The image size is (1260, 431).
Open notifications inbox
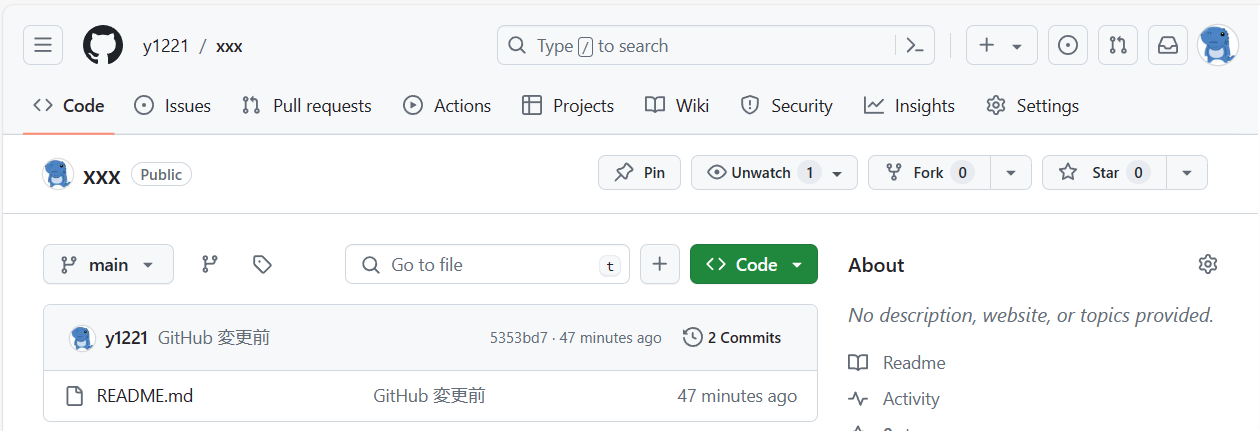(x=1168, y=45)
